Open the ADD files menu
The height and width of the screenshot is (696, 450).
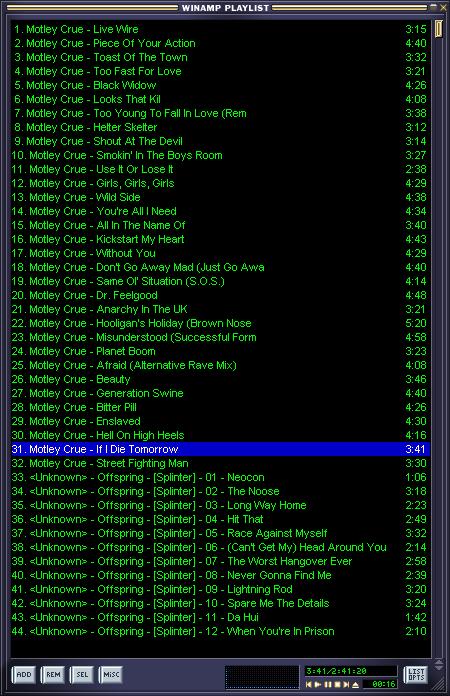24,675
